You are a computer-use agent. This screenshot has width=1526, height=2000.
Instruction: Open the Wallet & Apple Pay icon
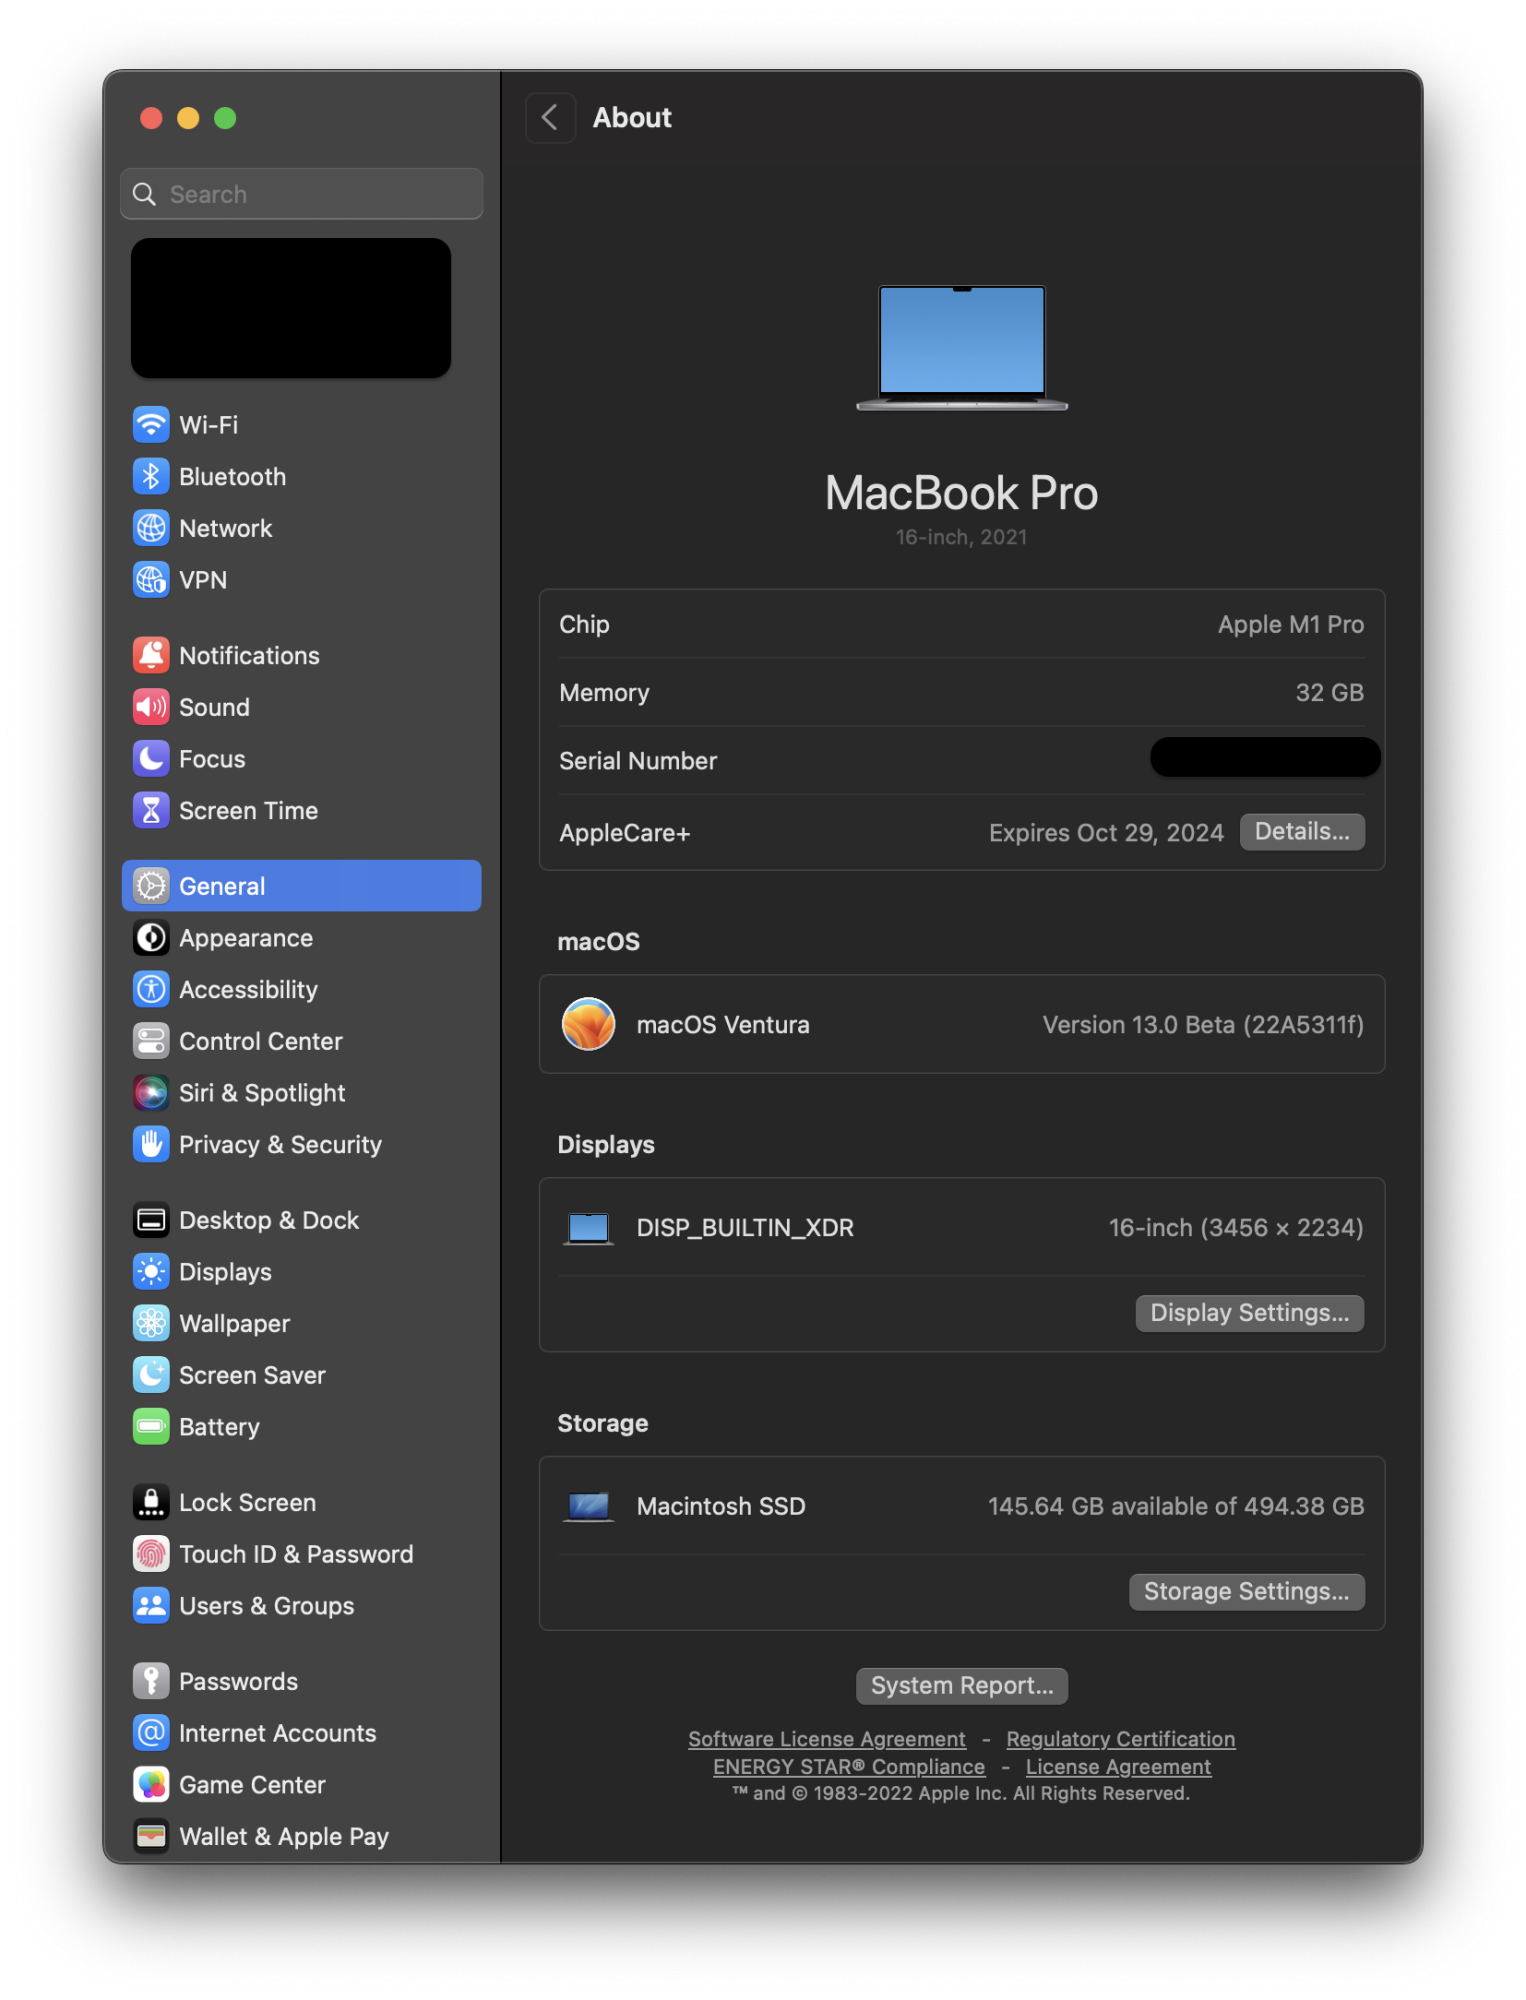coord(151,1836)
